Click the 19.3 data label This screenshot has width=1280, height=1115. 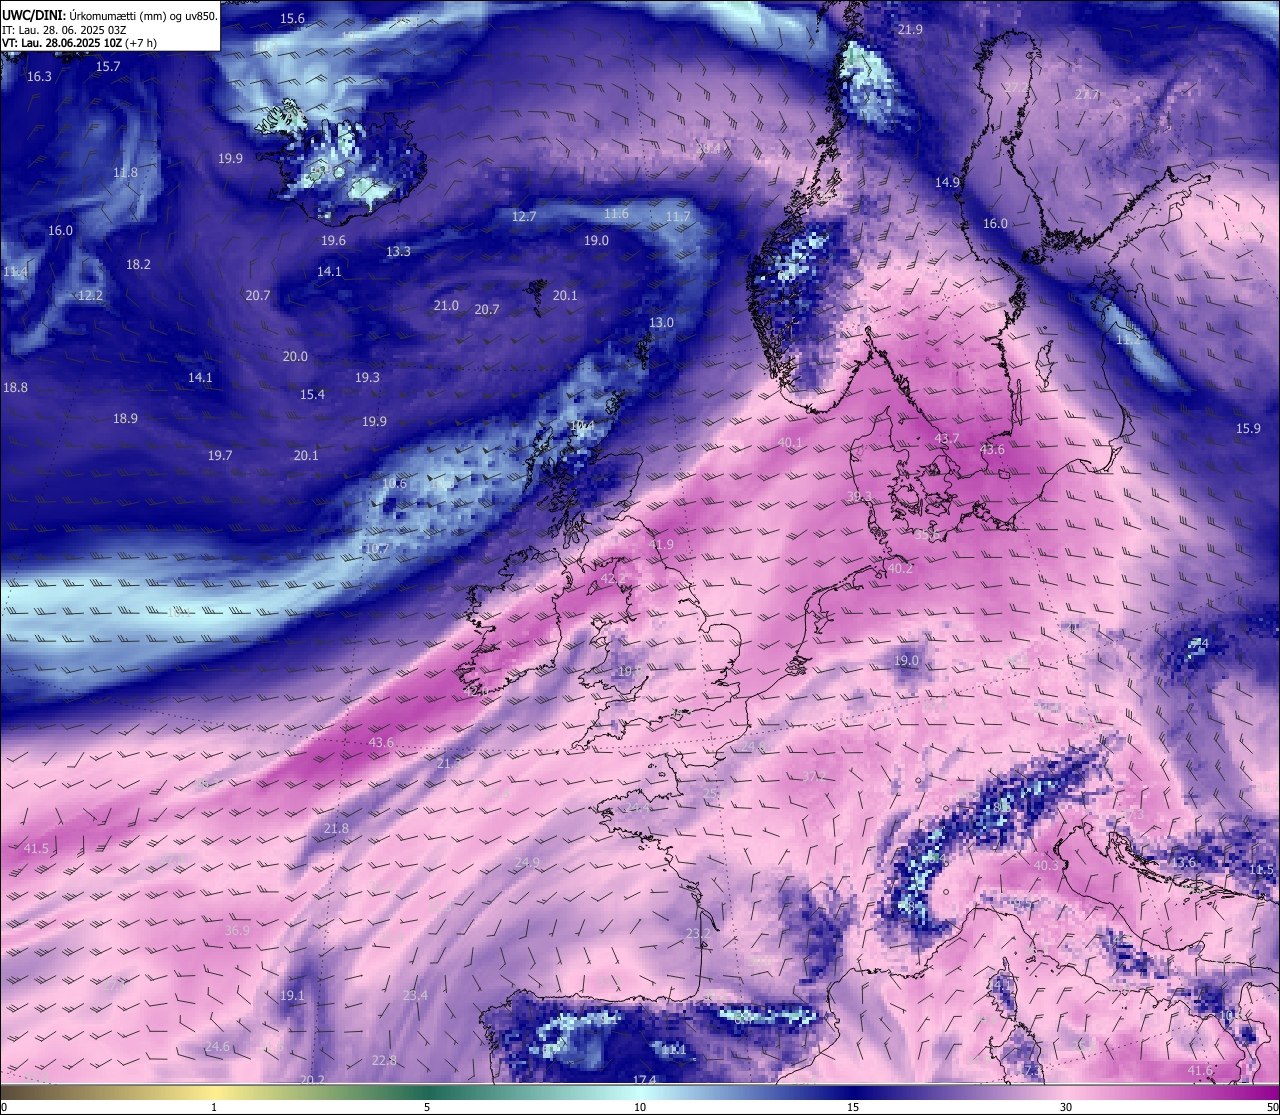click(367, 377)
